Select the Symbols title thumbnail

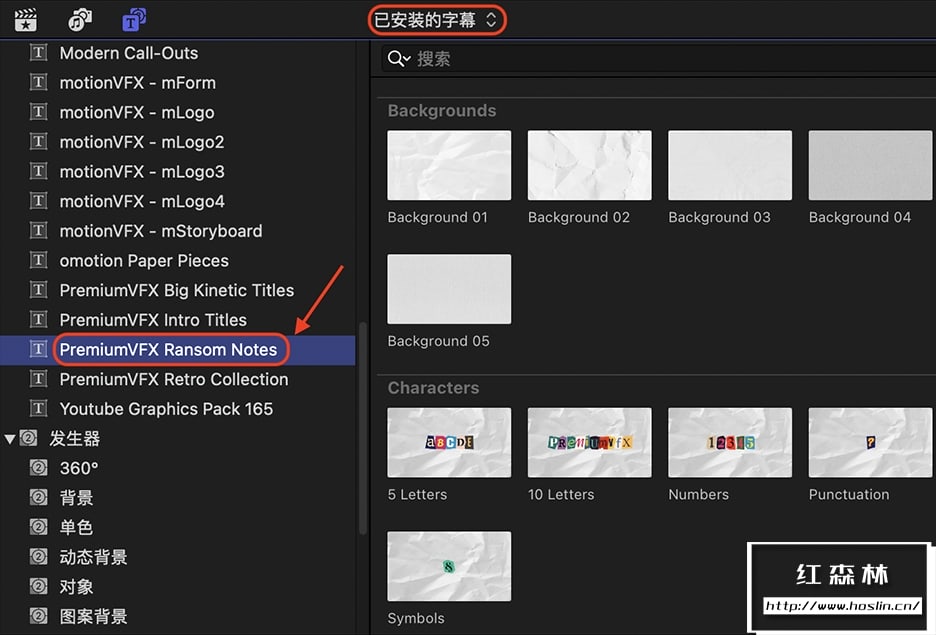pyautogui.click(x=449, y=566)
